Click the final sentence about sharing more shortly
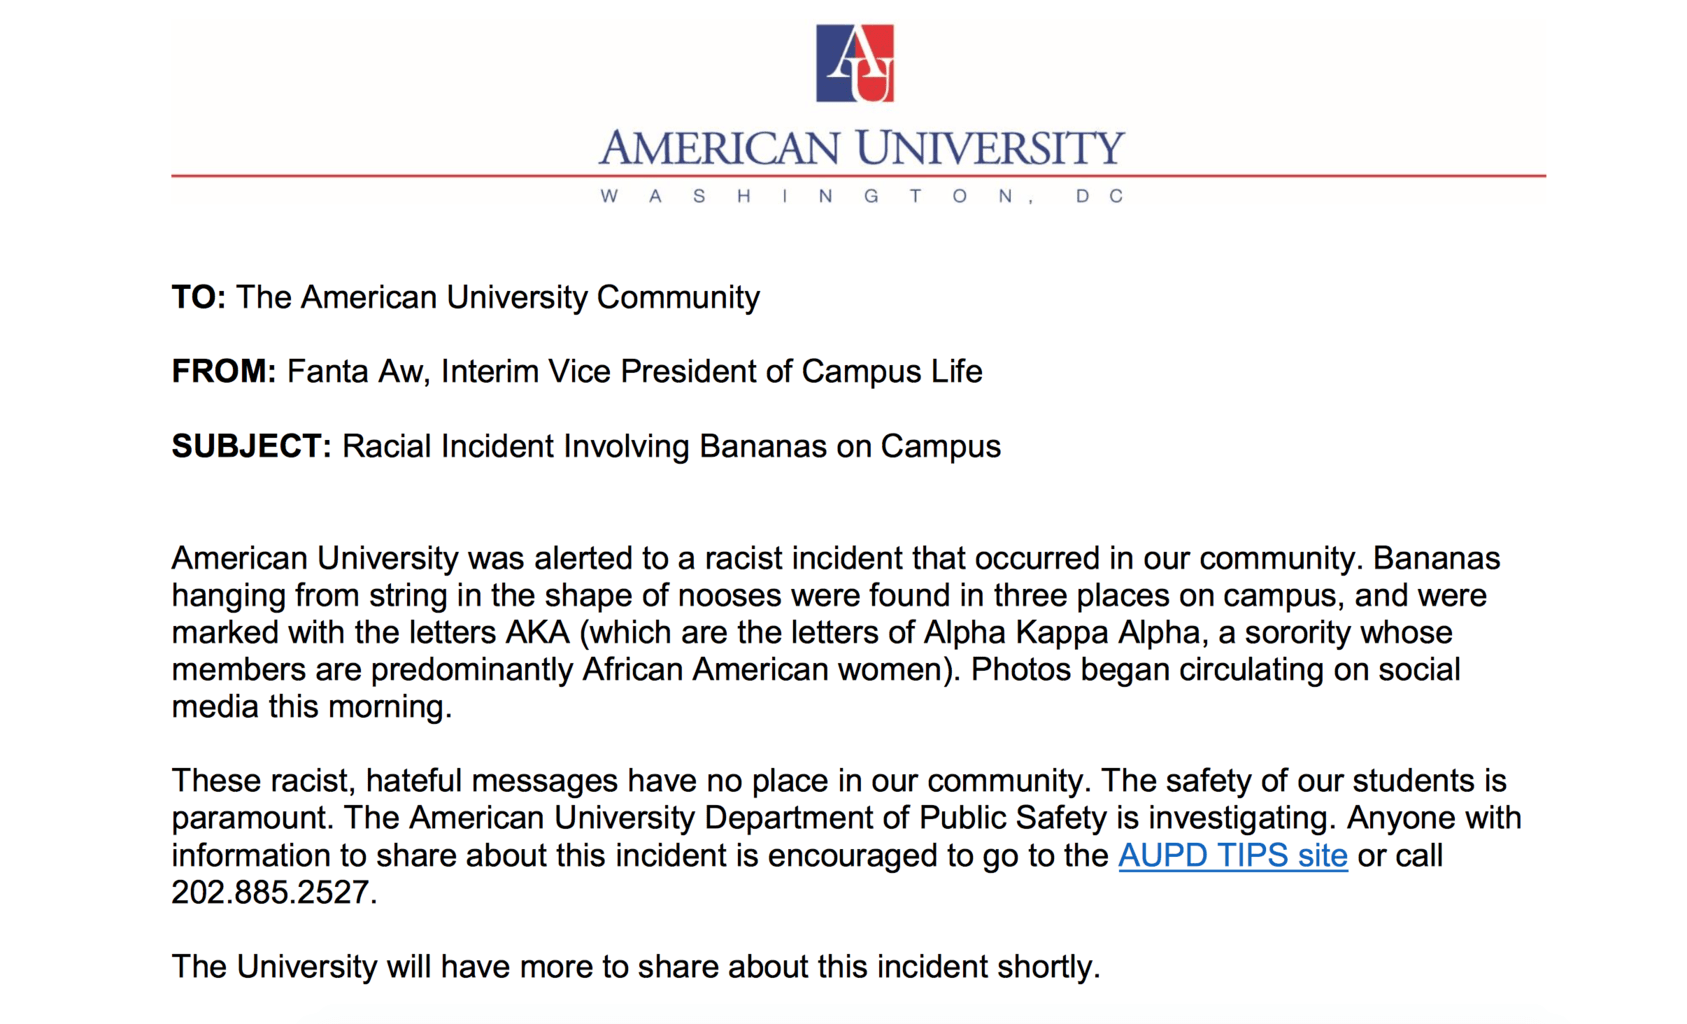This screenshot has width=1687, height=1024. 636,966
